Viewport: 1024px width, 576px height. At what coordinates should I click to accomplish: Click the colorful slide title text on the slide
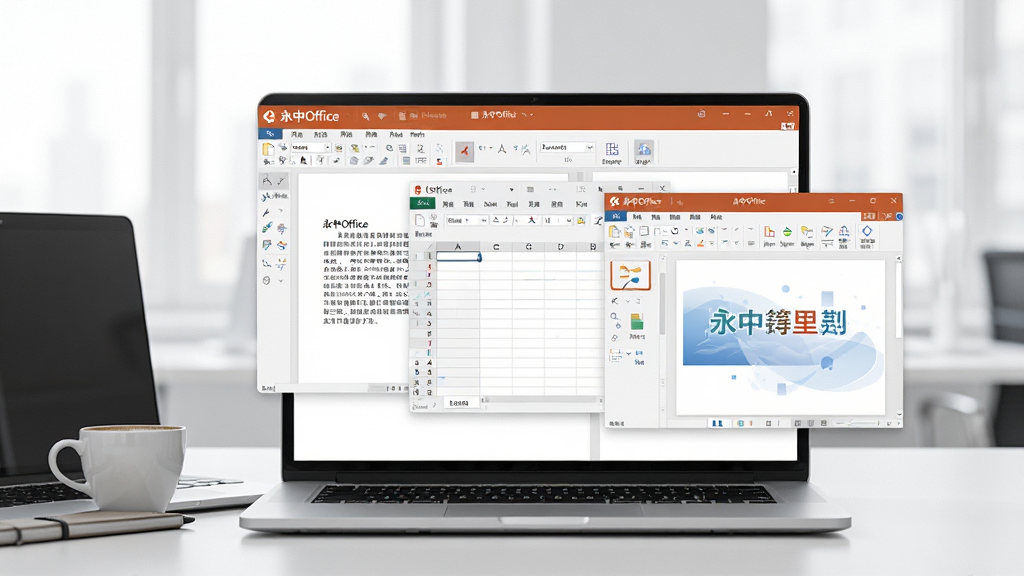[x=777, y=322]
